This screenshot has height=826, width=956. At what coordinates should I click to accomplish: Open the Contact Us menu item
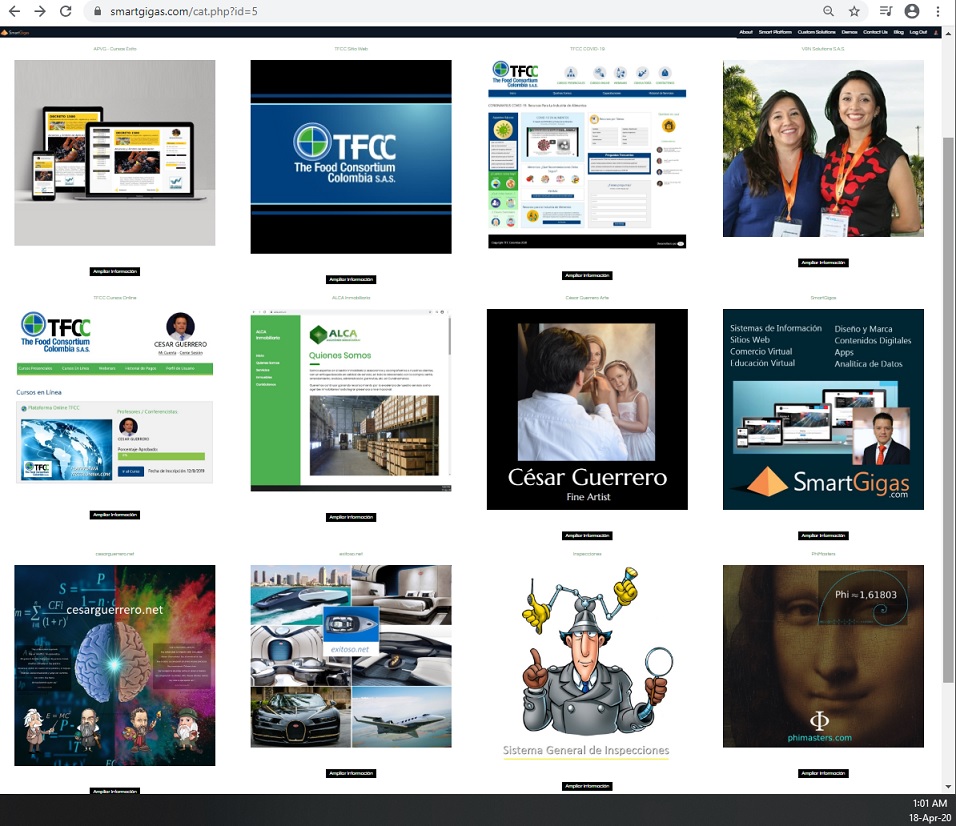click(x=876, y=32)
